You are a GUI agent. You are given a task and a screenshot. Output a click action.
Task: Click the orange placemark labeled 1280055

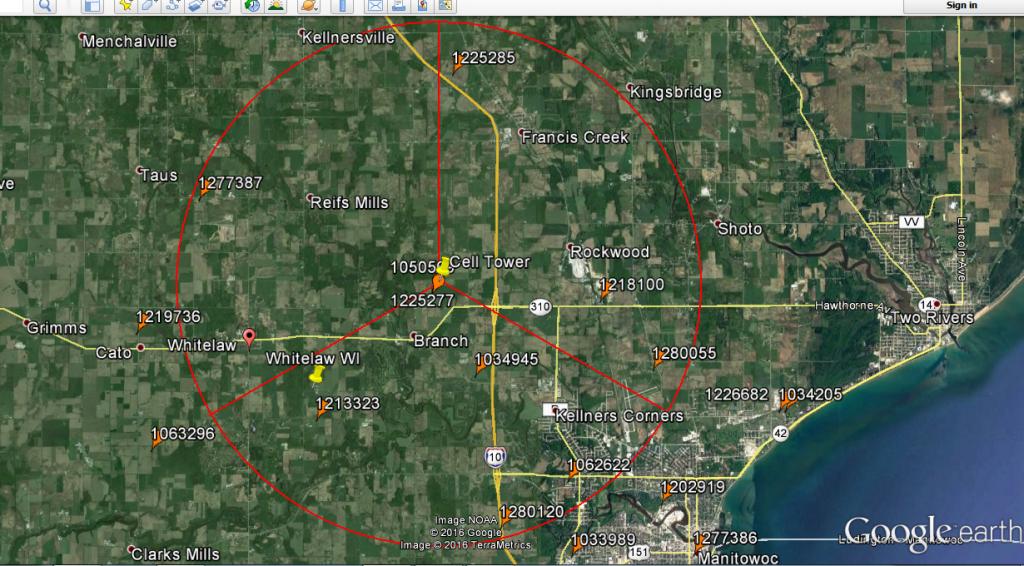point(658,361)
